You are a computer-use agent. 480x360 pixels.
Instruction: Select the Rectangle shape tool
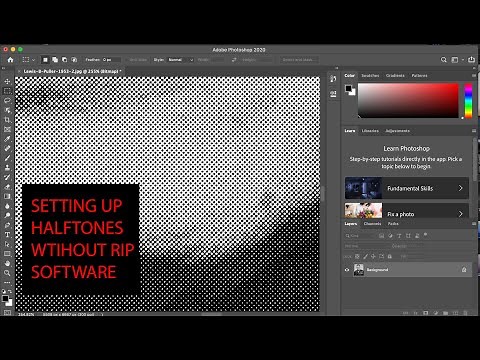pyautogui.click(x=7, y=254)
